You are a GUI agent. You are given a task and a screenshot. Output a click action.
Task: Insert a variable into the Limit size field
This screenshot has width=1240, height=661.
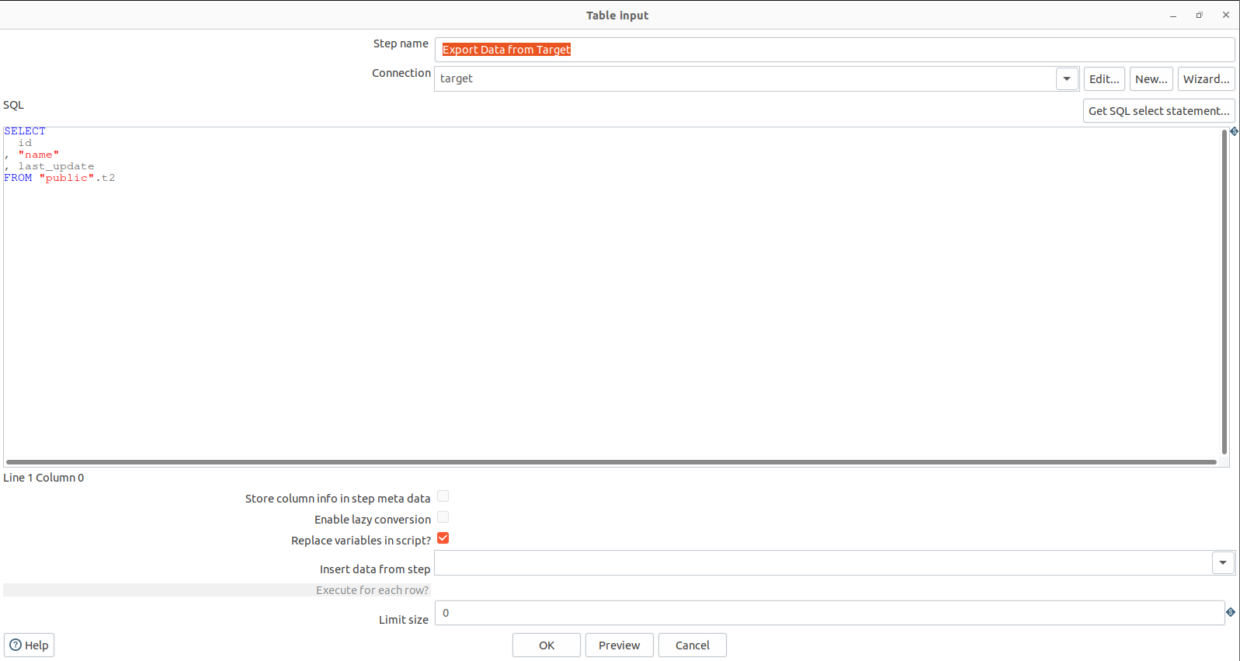[1233, 612]
